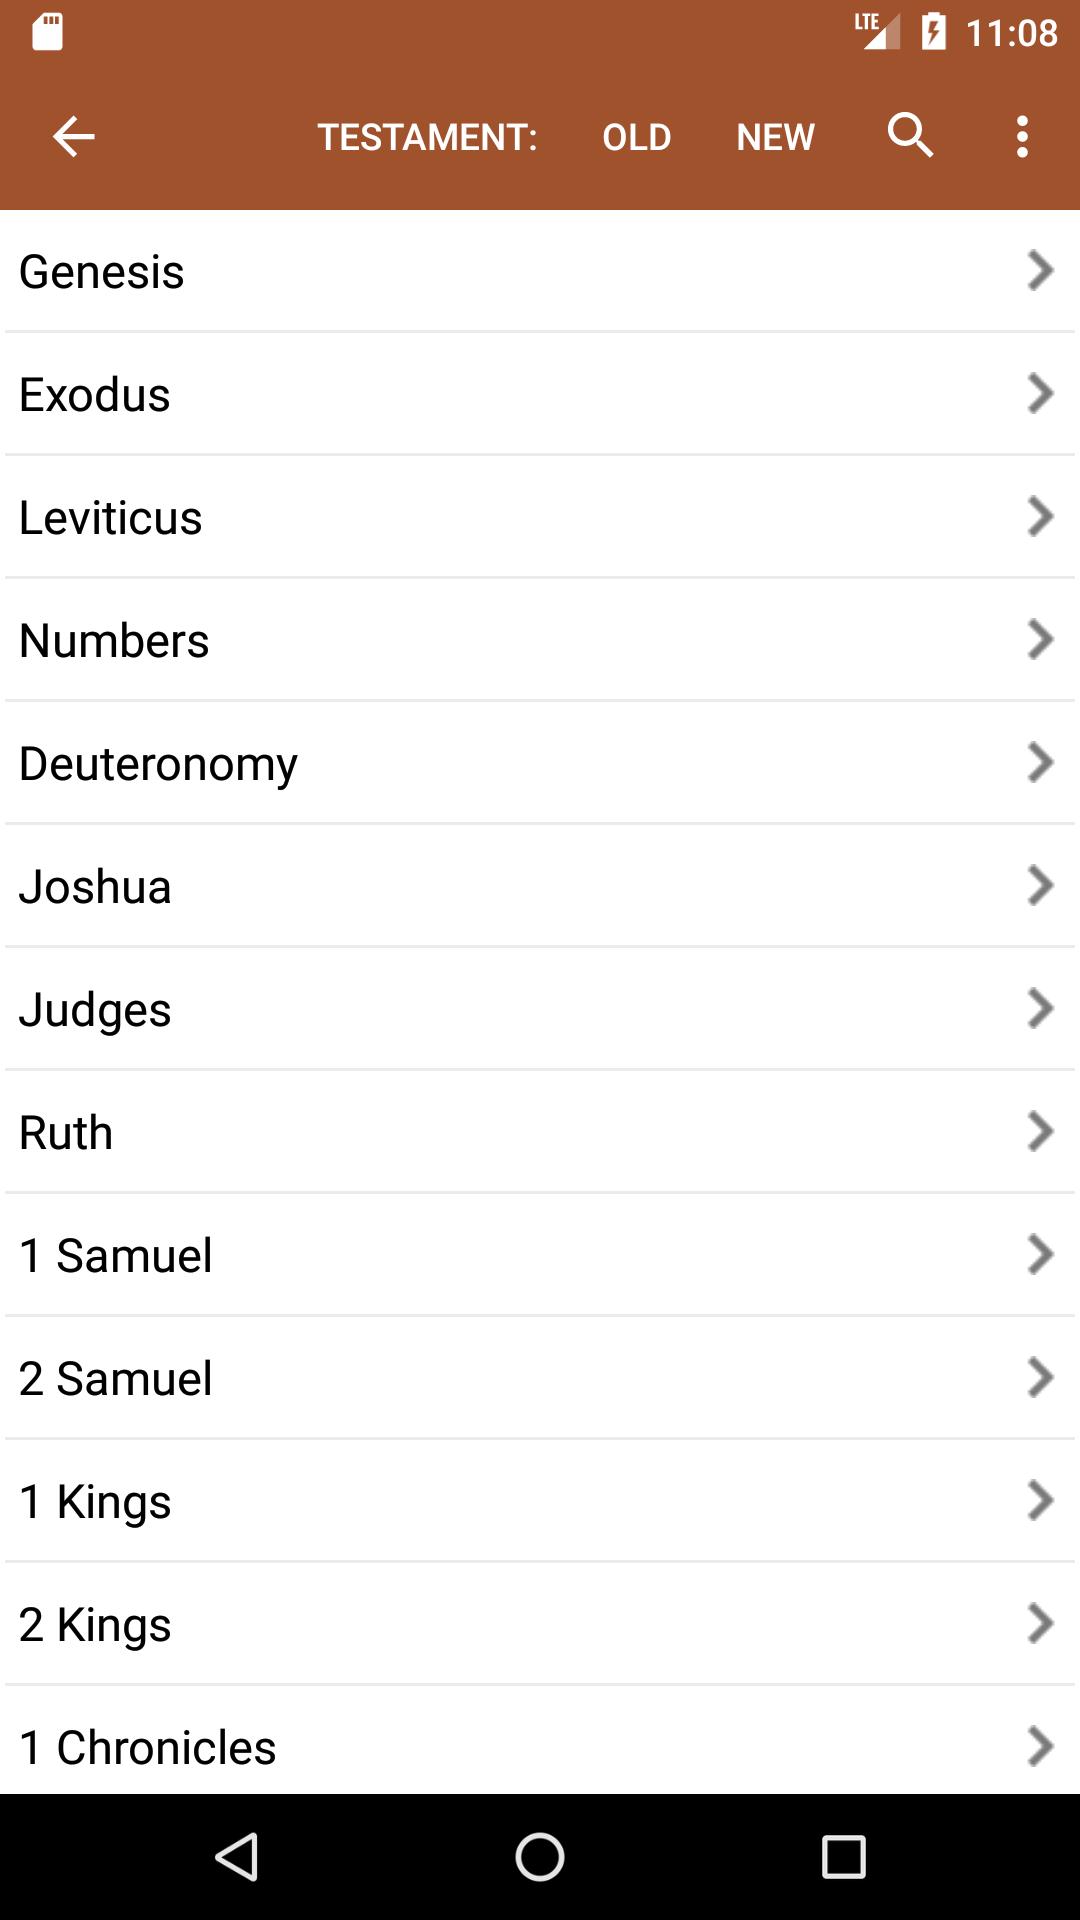This screenshot has width=1080, height=1920.
Task: Tap the Android back navigation button
Action: point(238,1857)
